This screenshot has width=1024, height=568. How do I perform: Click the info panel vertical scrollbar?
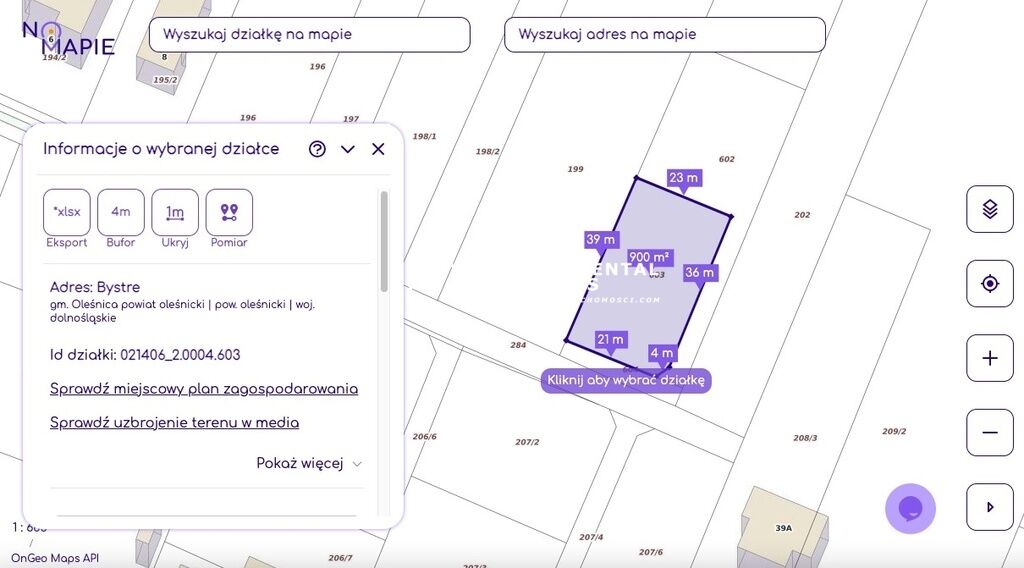coord(384,243)
